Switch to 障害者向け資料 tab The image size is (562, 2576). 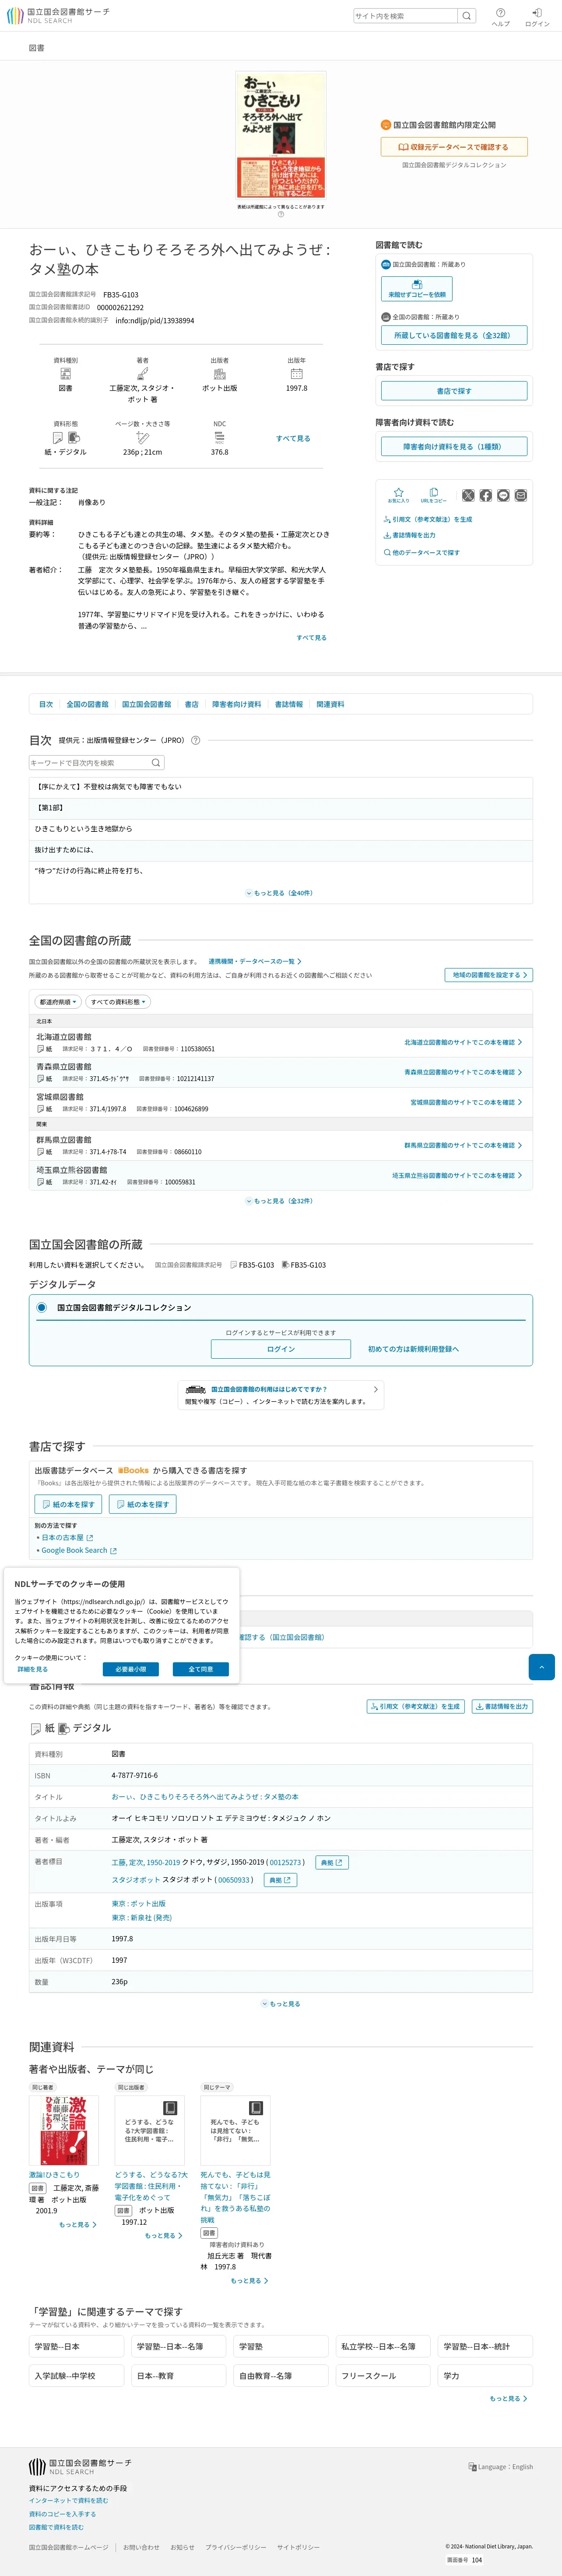click(x=236, y=704)
